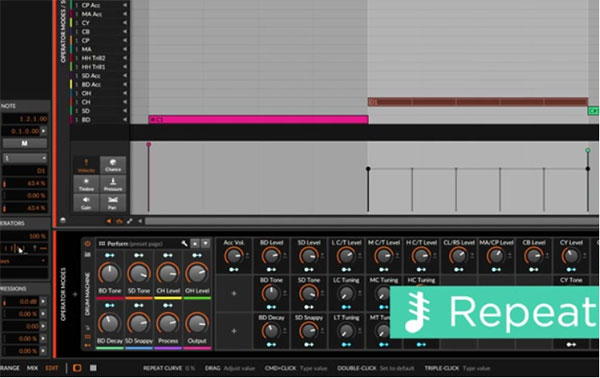
Task: Click the wrench icon beside Perform preset page
Action: click(184, 243)
